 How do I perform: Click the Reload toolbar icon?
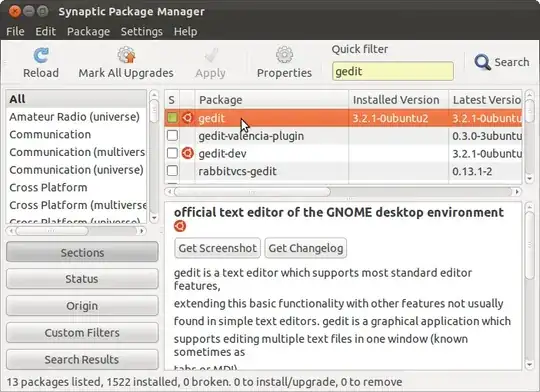(41, 55)
